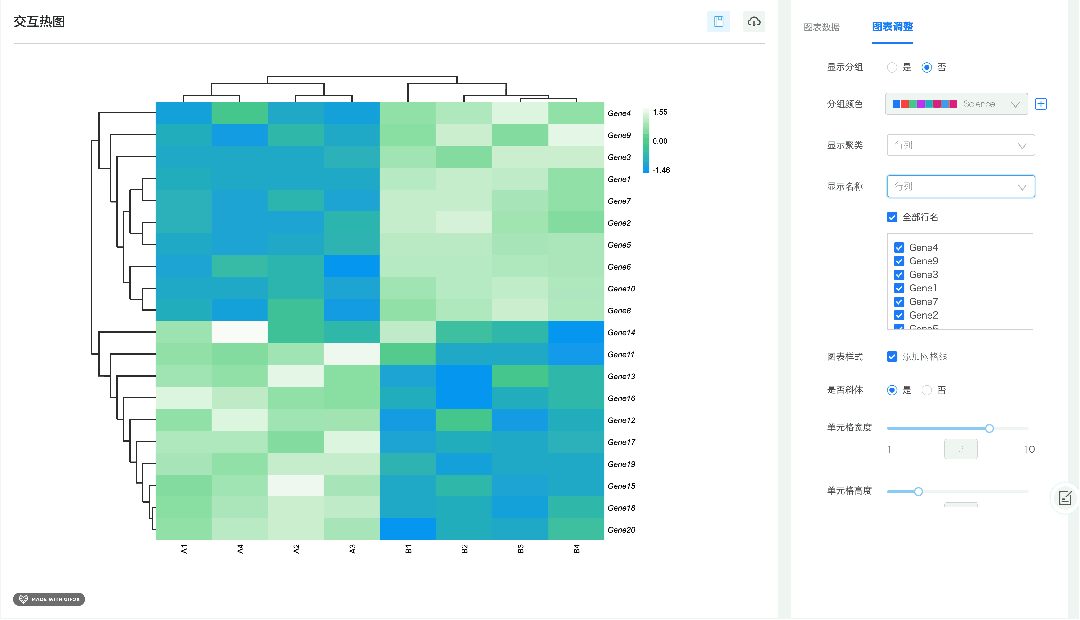
Task: Uncheck the 全部行名 checkbox
Action: [x=892, y=217]
